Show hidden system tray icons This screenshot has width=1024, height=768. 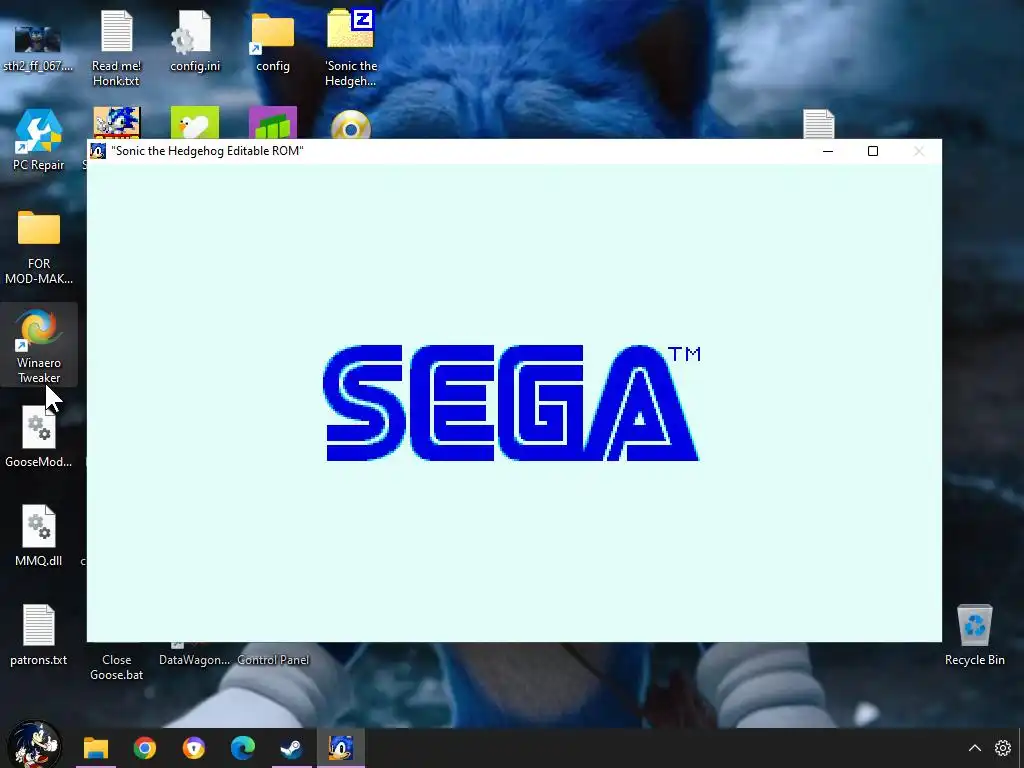[974, 748]
